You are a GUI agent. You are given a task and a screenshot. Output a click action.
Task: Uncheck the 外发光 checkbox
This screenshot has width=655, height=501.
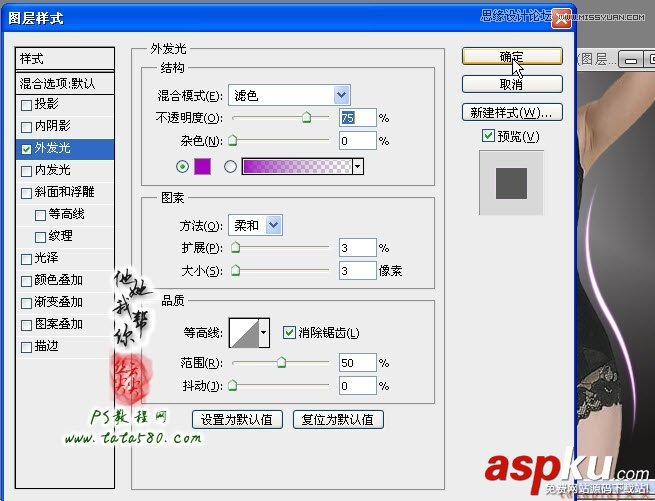(26, 149)
